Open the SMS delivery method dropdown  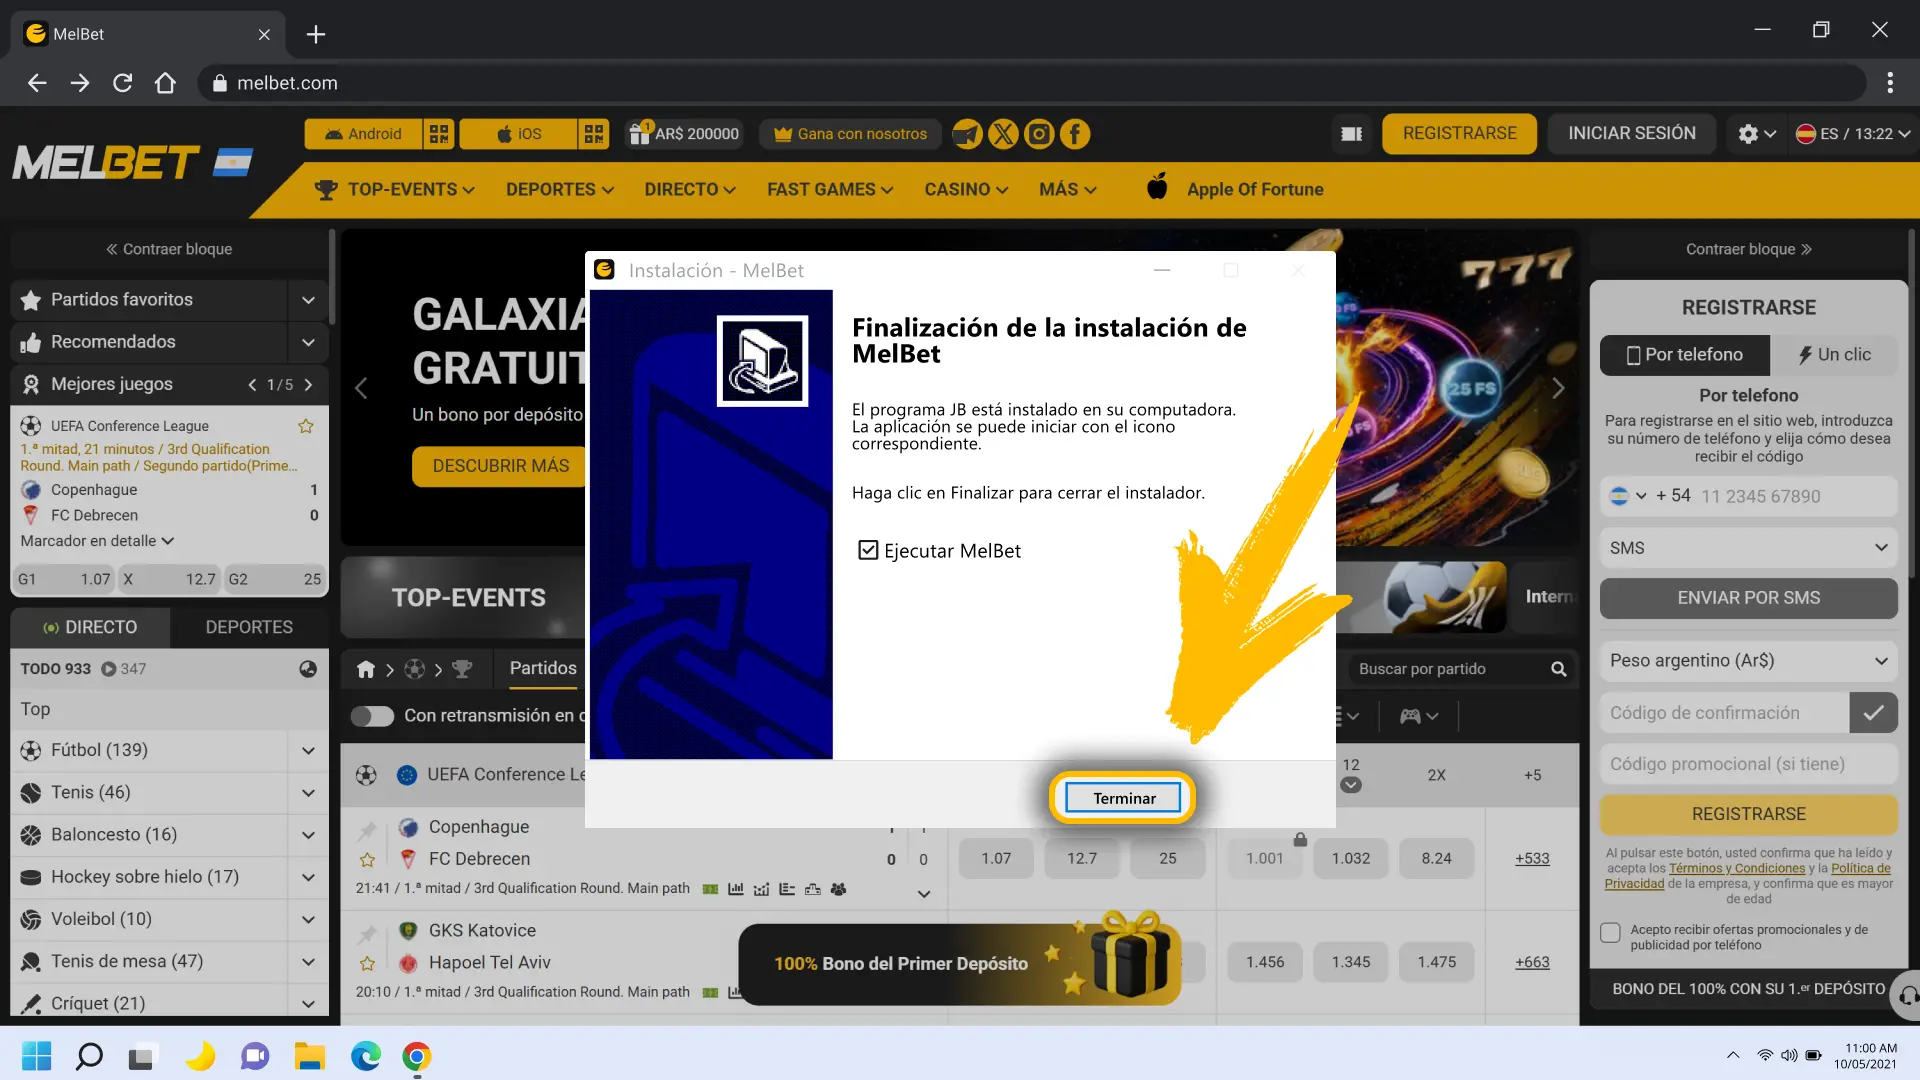click(1748, 548)
